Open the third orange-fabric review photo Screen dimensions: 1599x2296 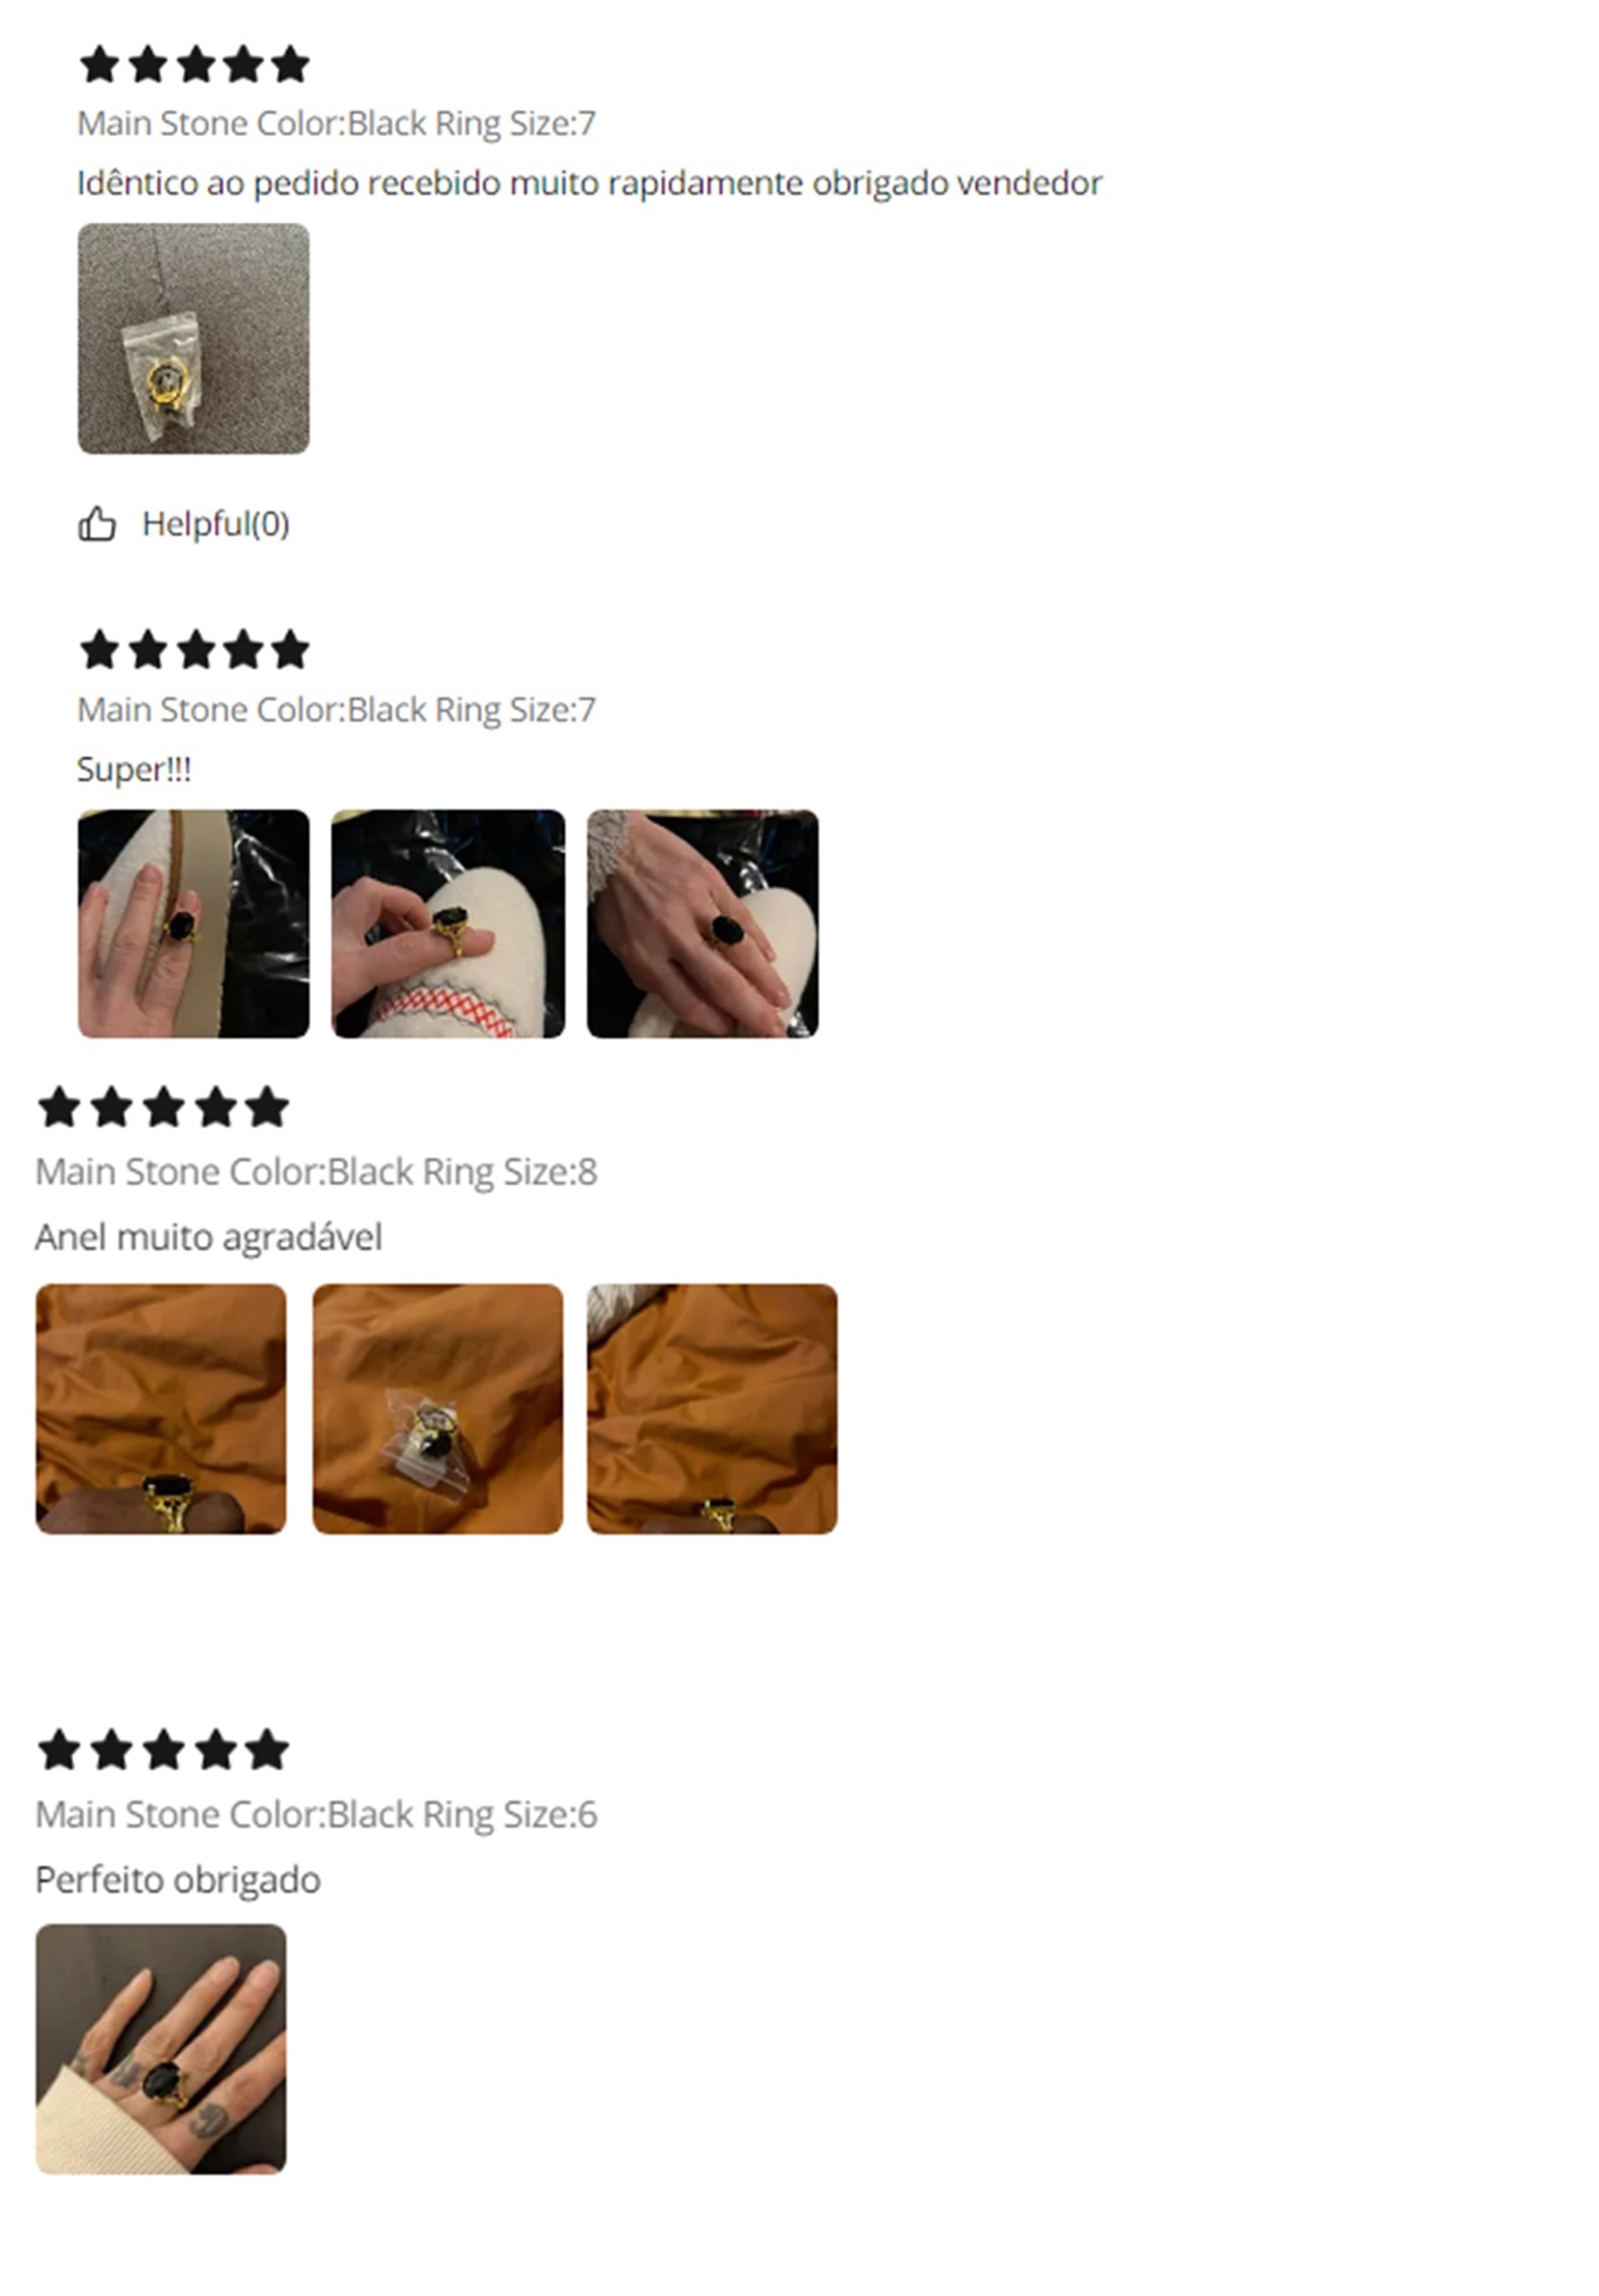[712, 1408]
